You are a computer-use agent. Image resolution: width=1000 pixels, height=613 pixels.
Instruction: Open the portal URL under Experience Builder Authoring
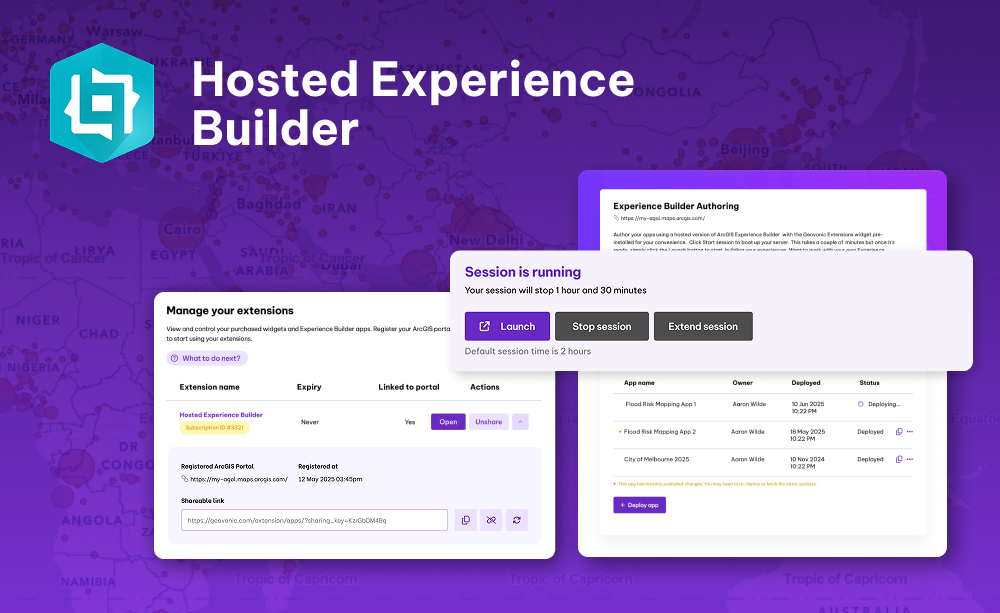(x=663, y=218)
